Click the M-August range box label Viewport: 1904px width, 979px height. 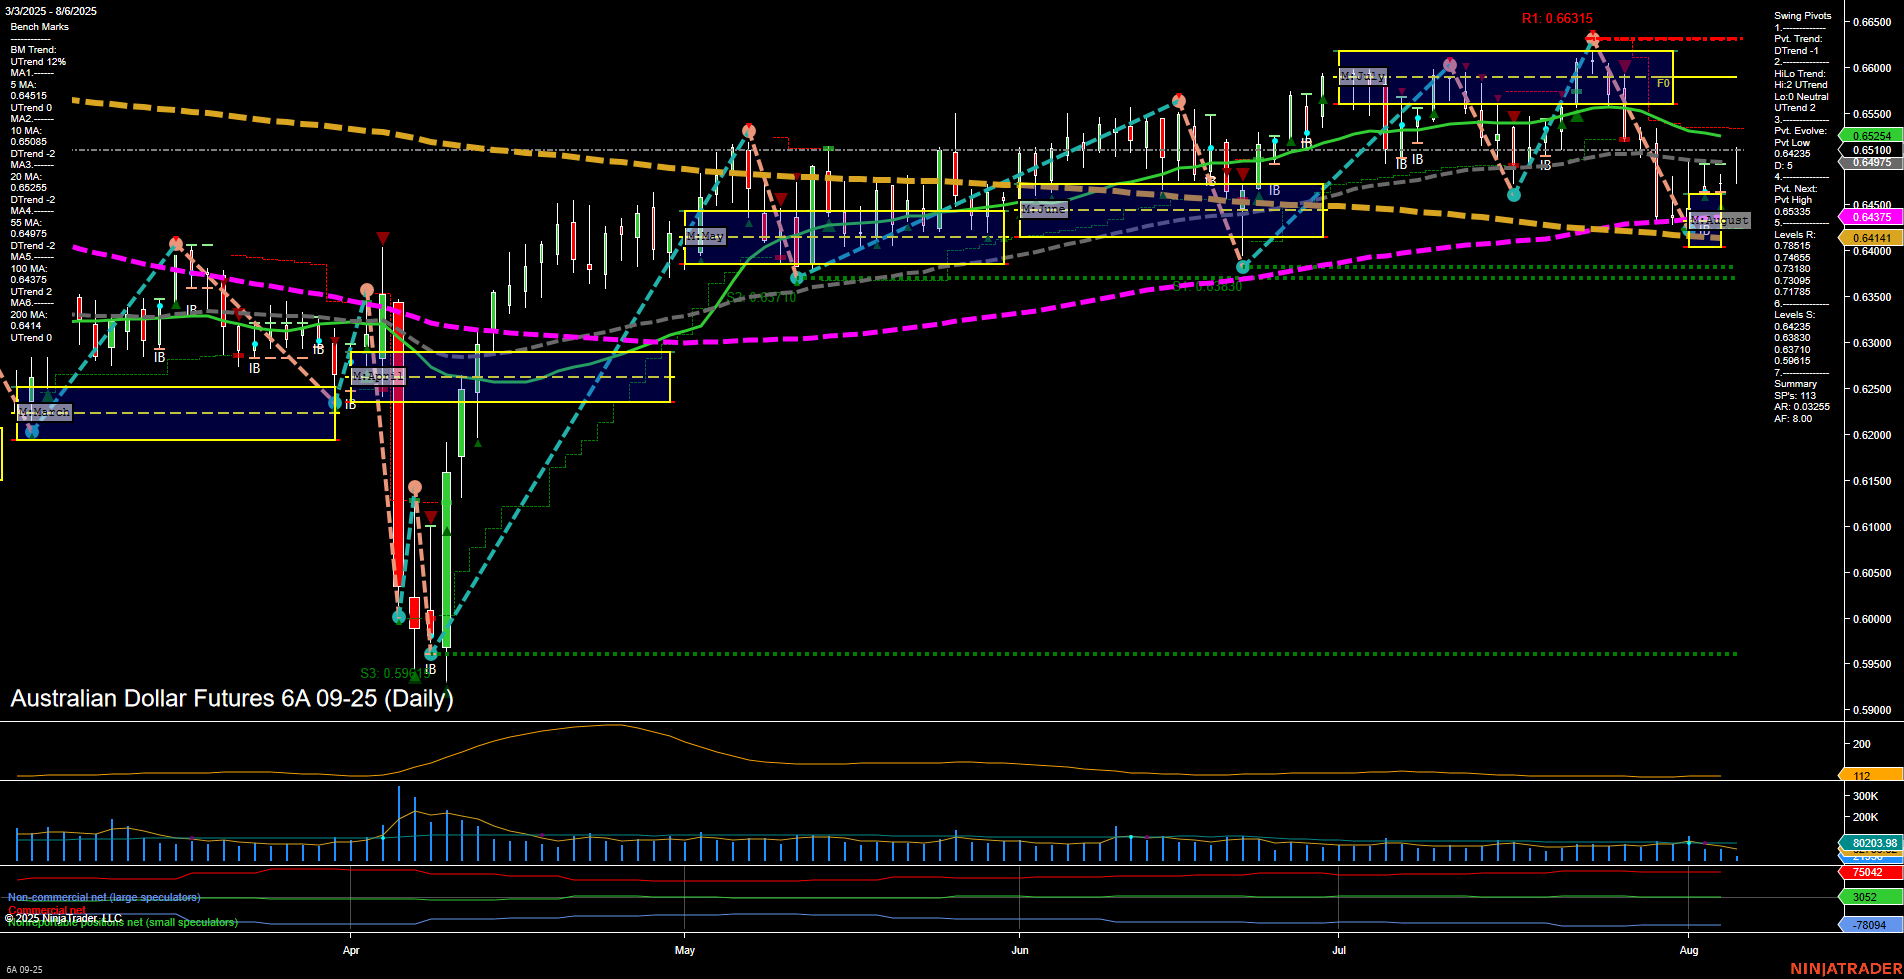tap(1719, 220)
